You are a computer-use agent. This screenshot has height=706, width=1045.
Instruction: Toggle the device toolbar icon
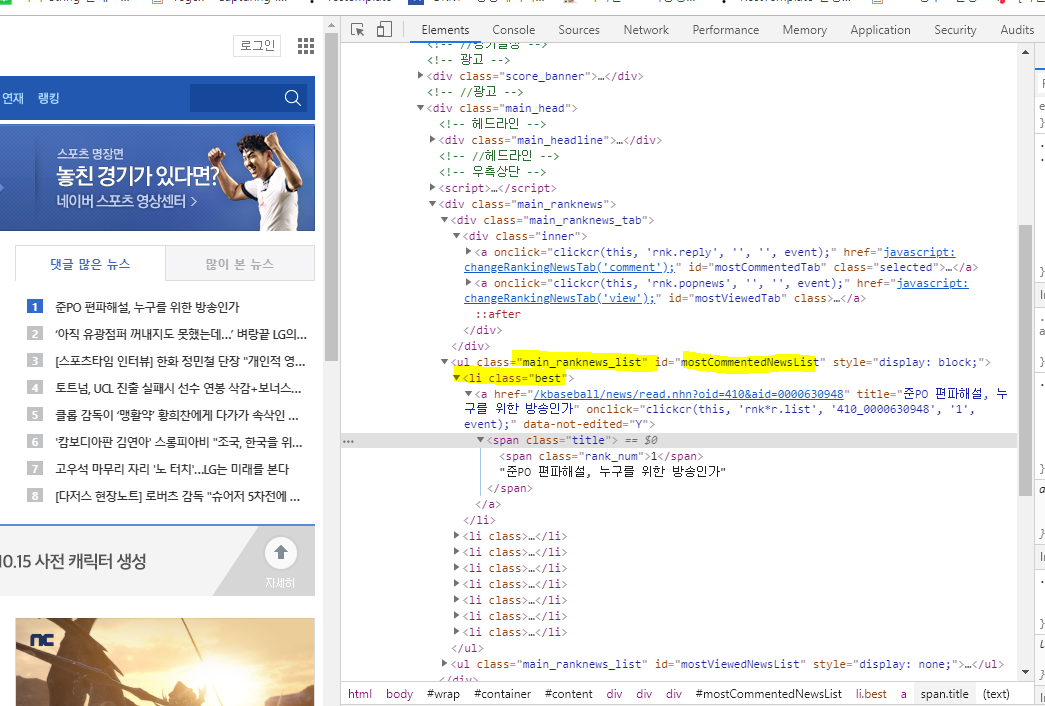[384, 29]
